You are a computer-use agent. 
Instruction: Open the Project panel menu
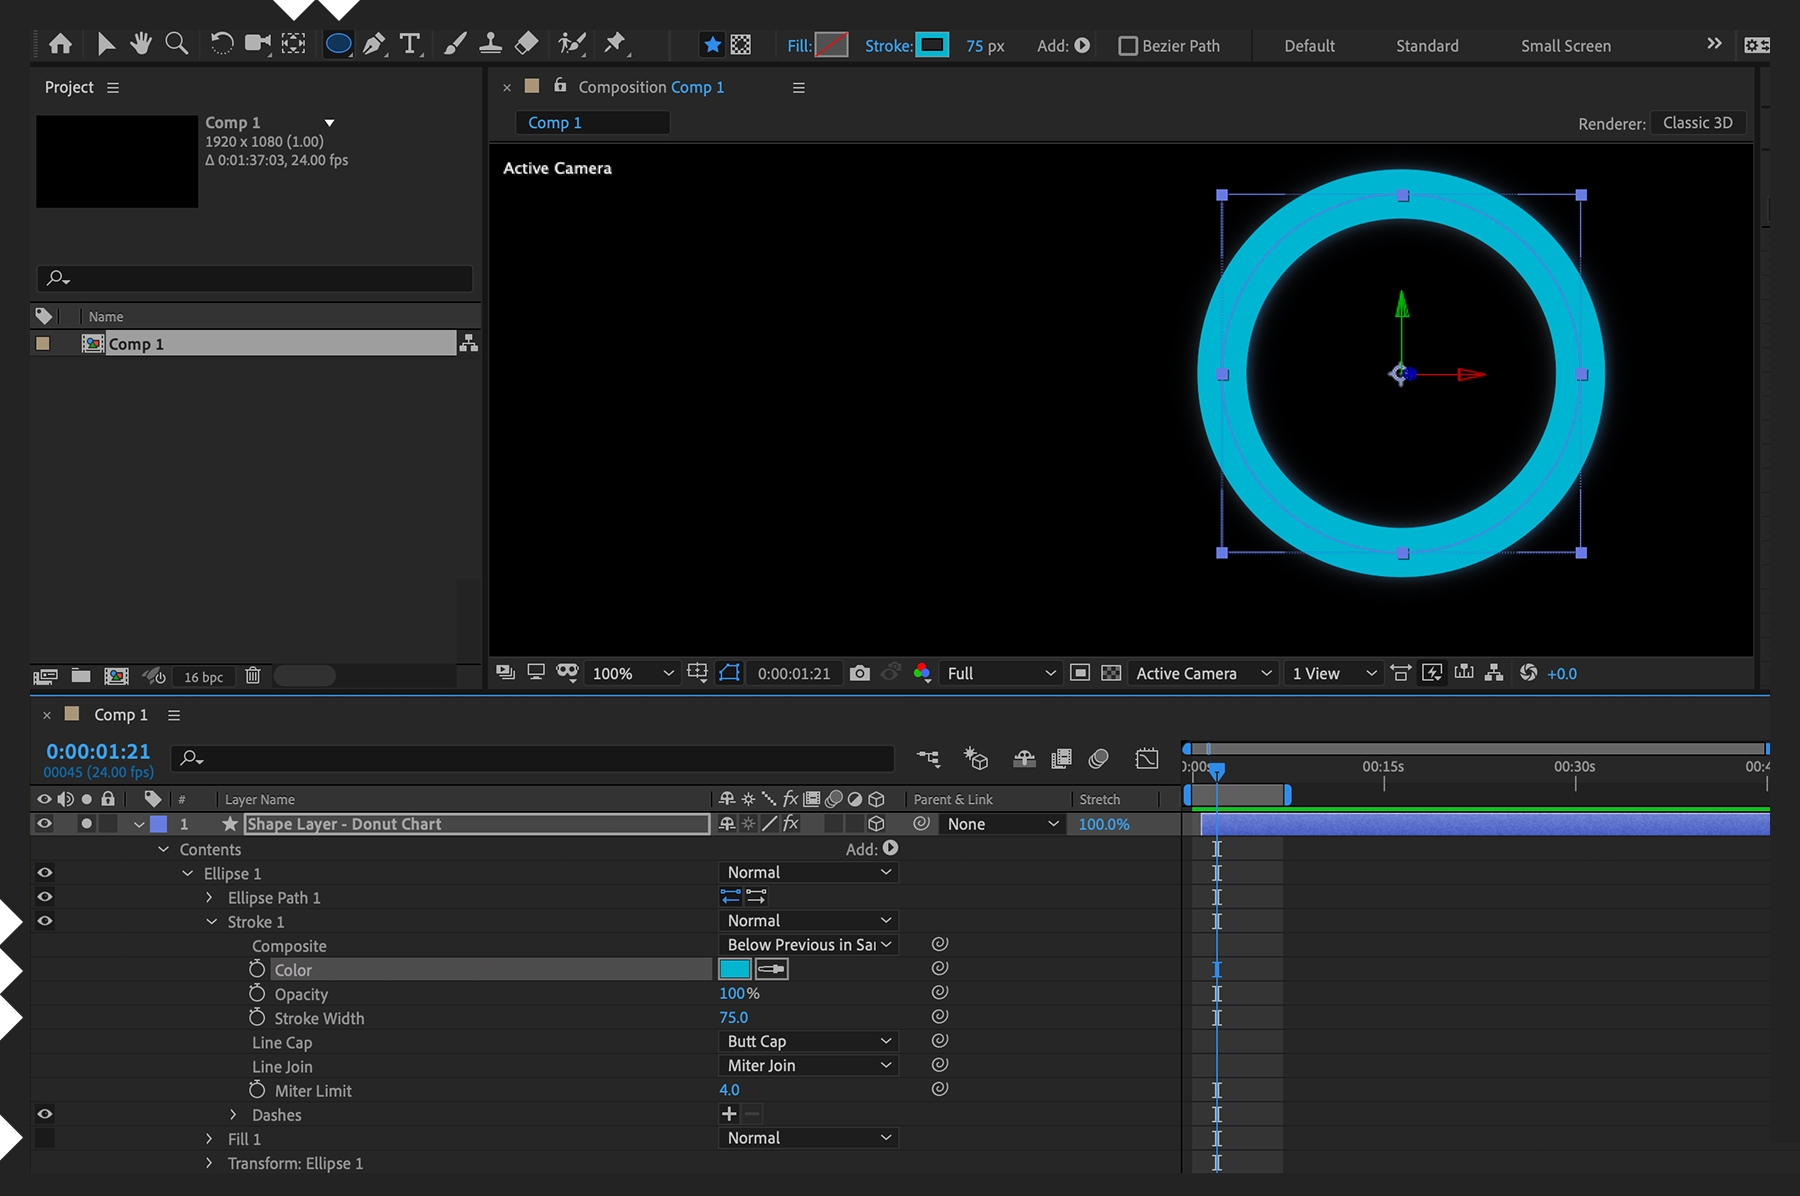[113, 88]
